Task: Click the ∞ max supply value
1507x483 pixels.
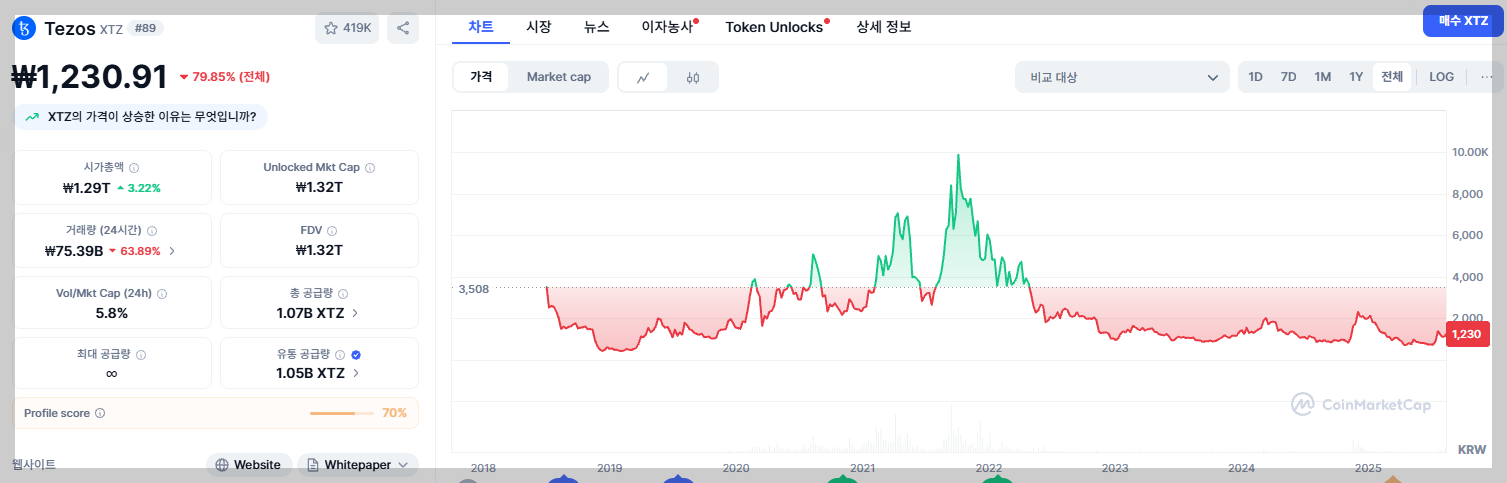Action: pos(111,373)
